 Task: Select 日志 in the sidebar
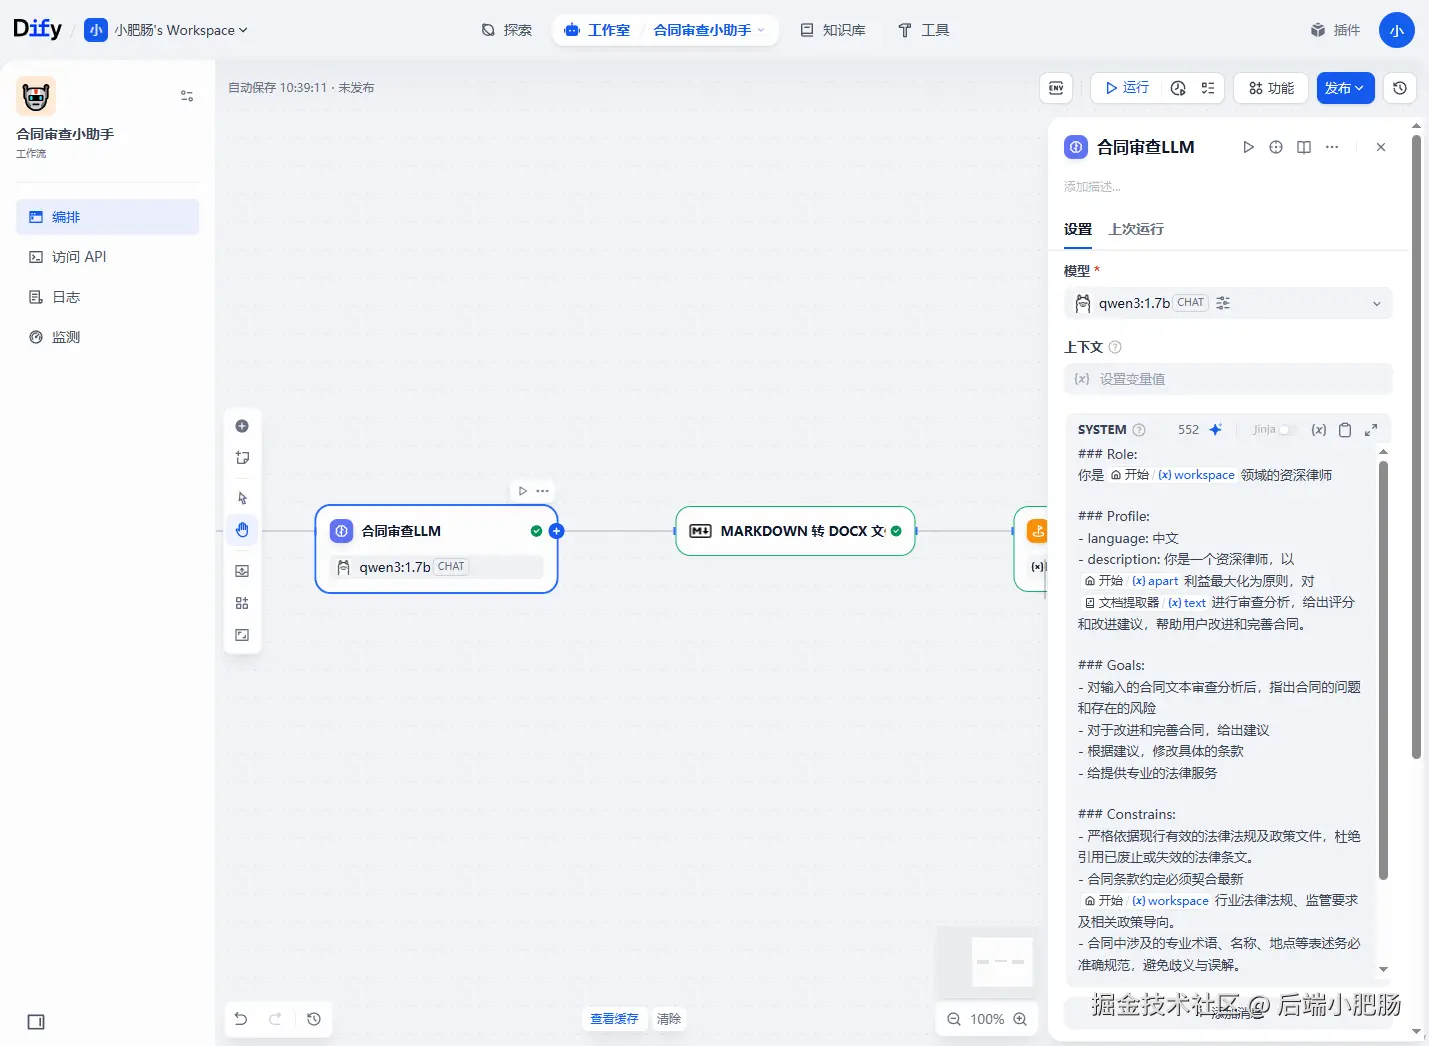(x=107, y=297)
